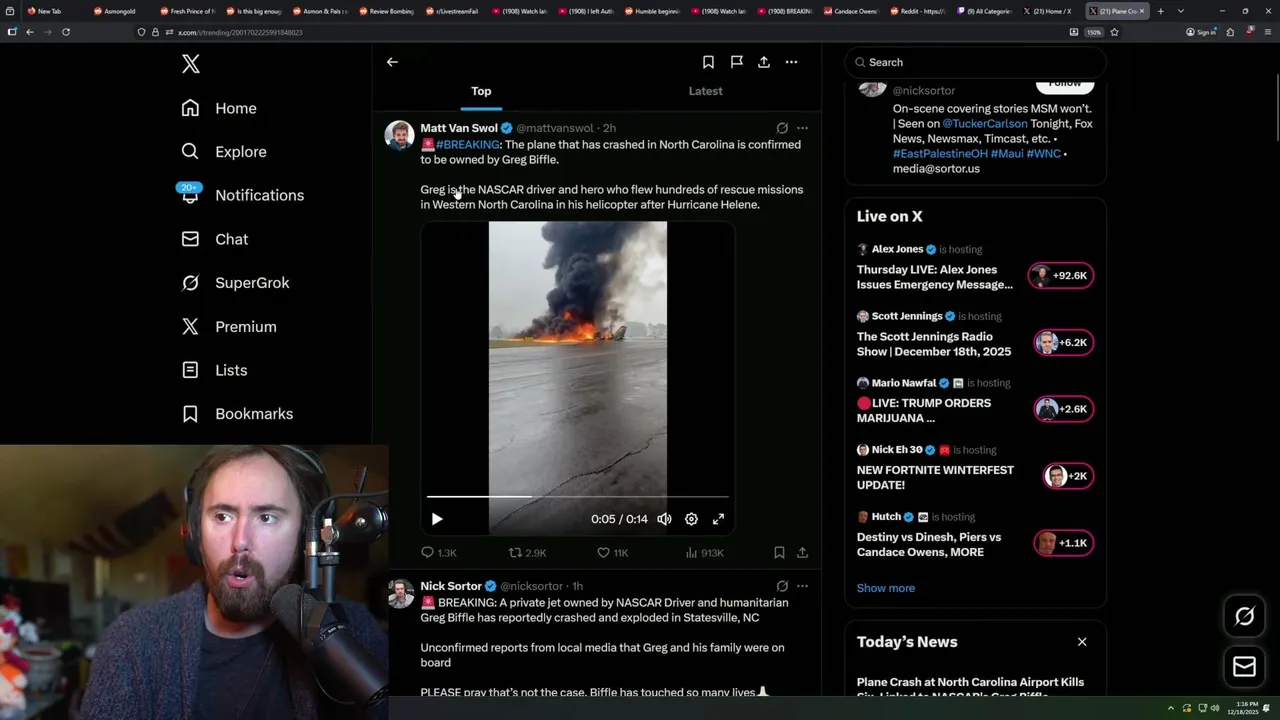Open Chat from the sidebar
1280x720 pixels.
coord(214,239)
